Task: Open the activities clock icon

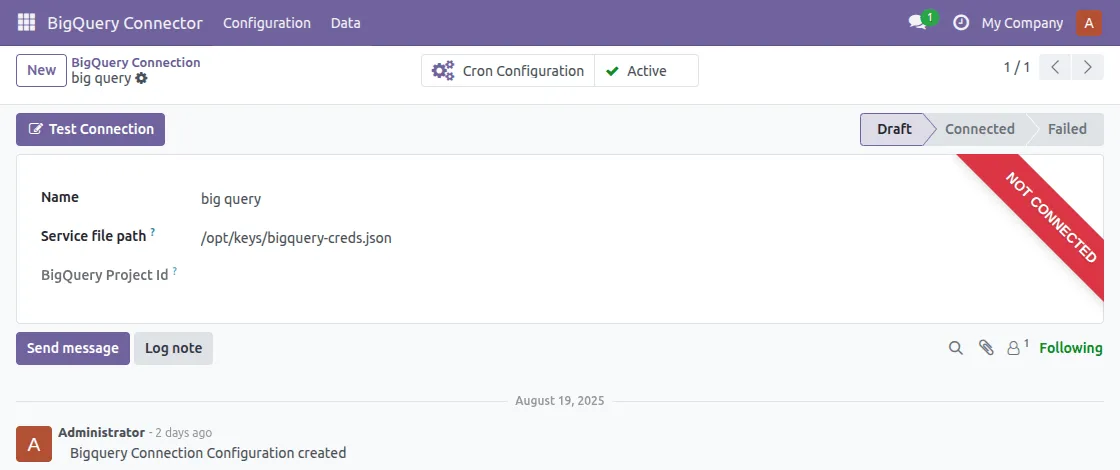Action: (961, 23)
